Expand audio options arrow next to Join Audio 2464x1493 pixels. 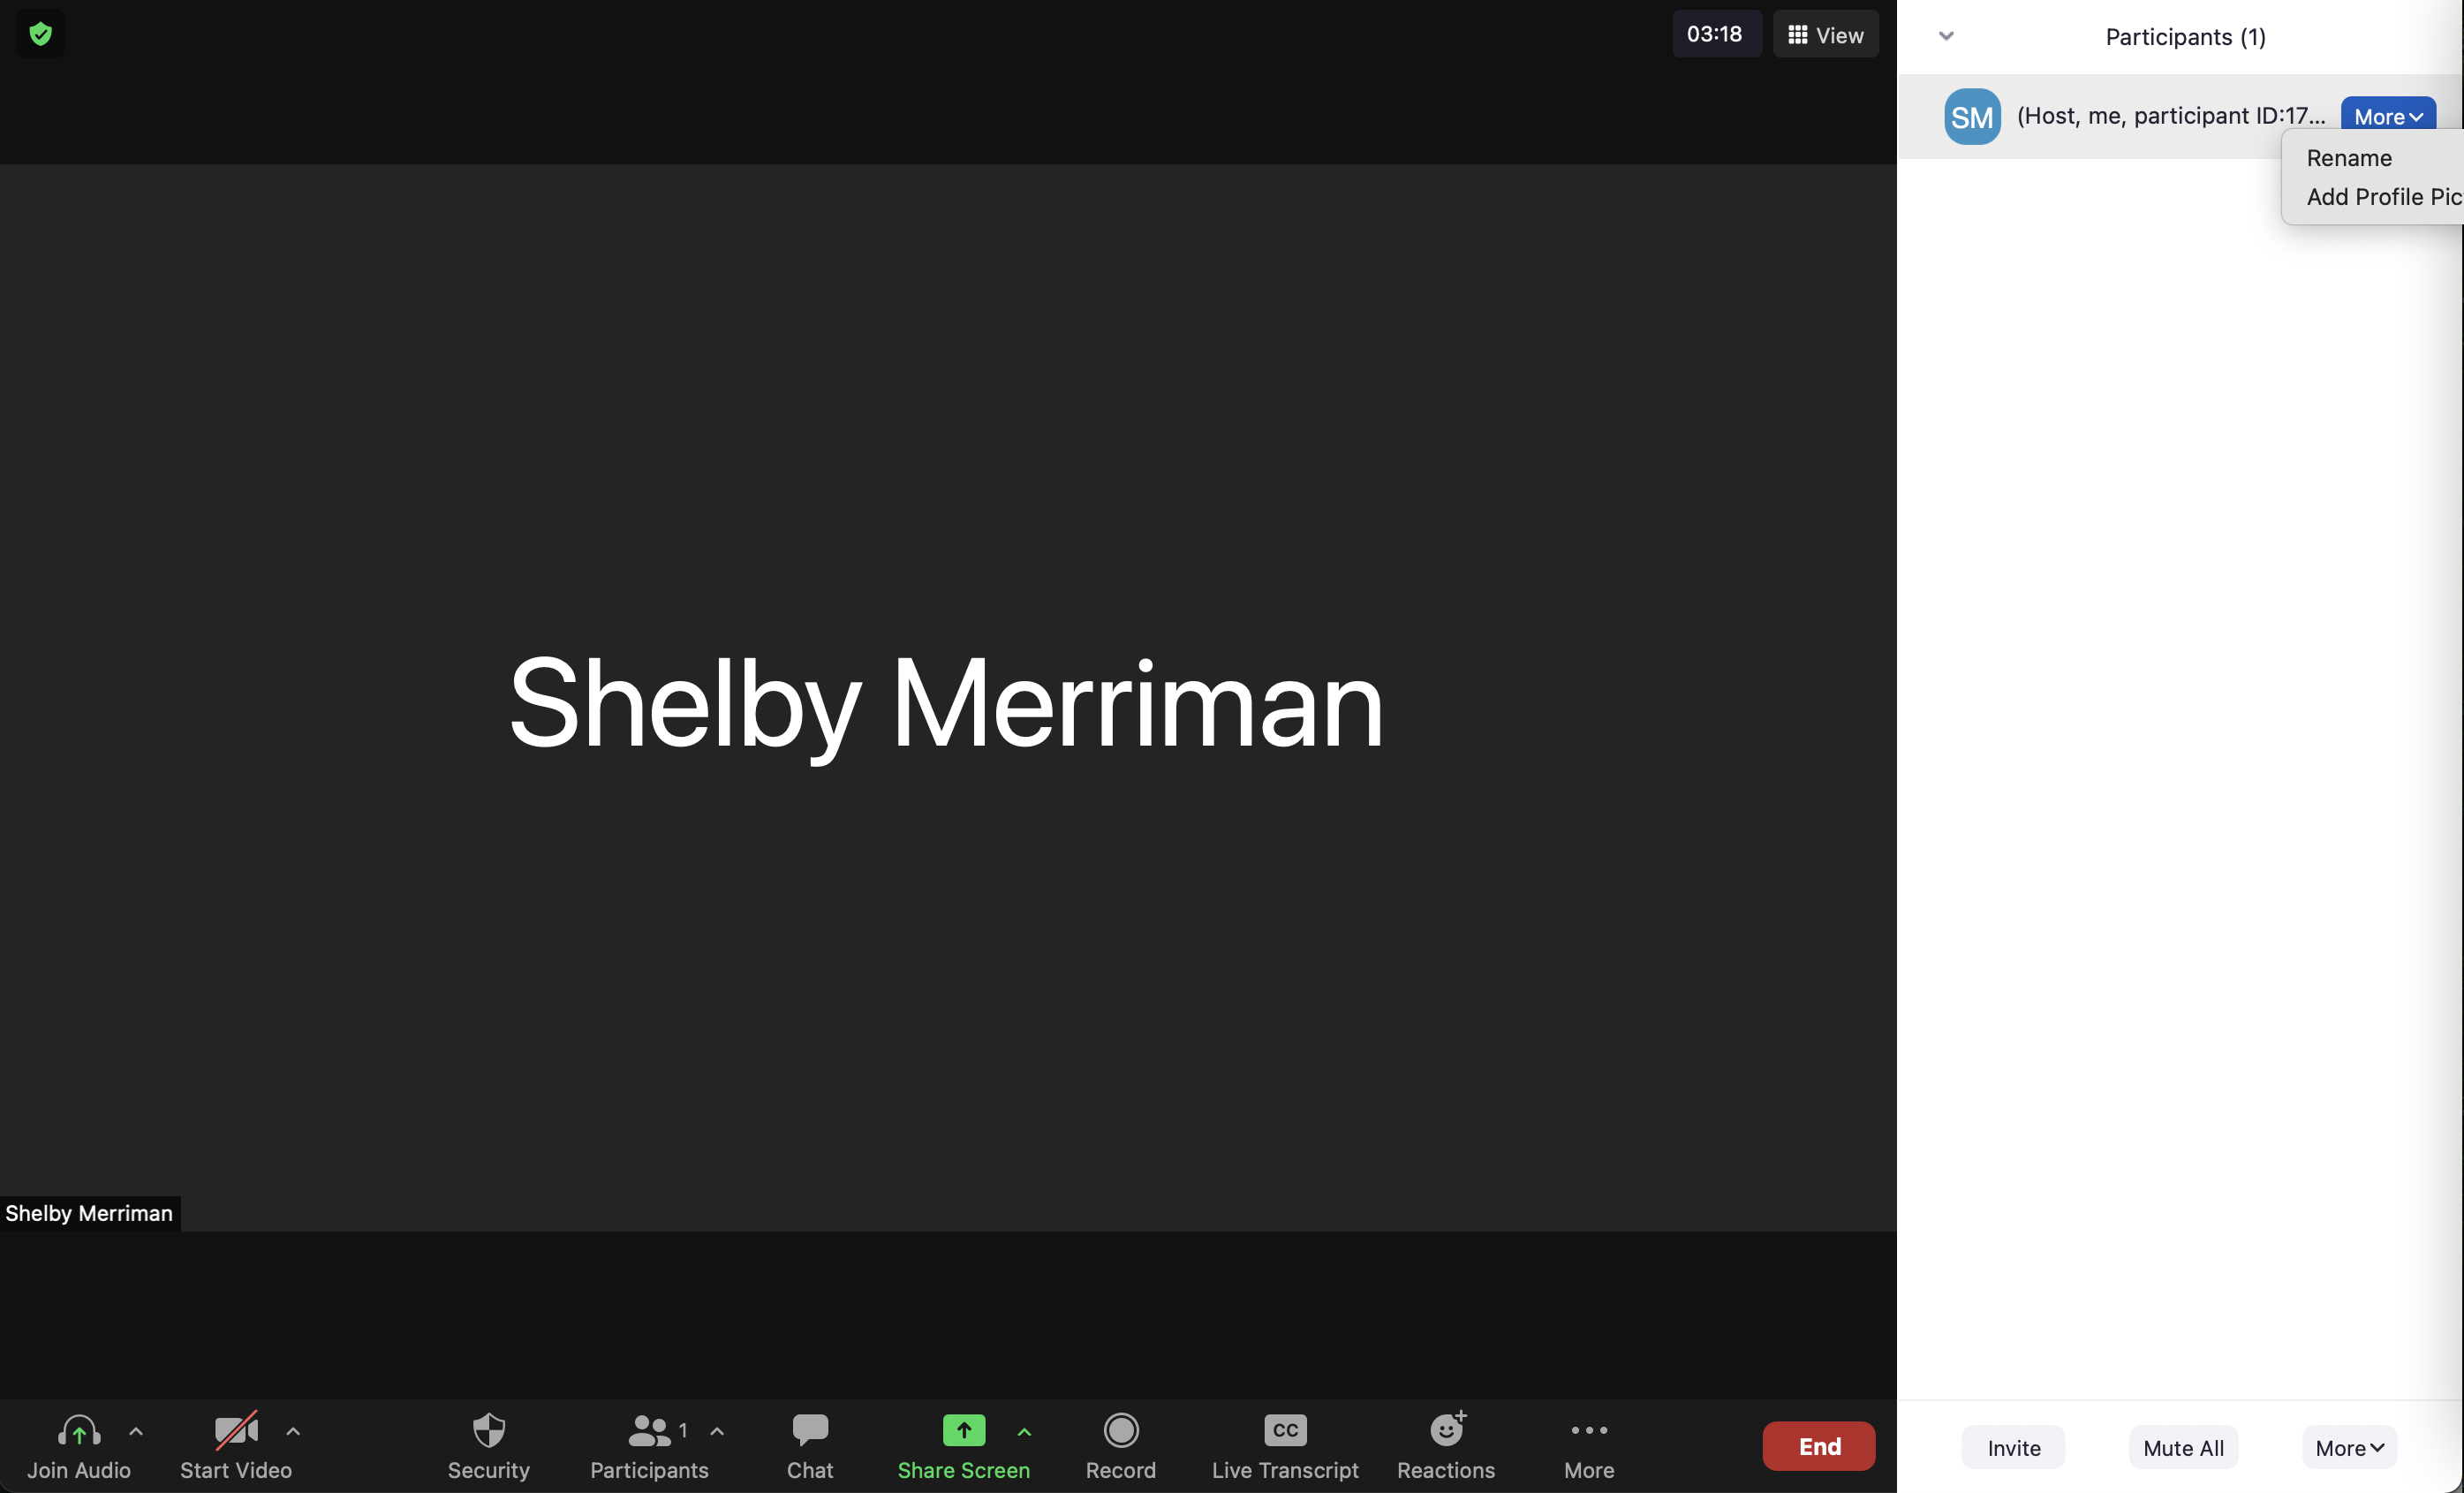[x=136, y=1432]
